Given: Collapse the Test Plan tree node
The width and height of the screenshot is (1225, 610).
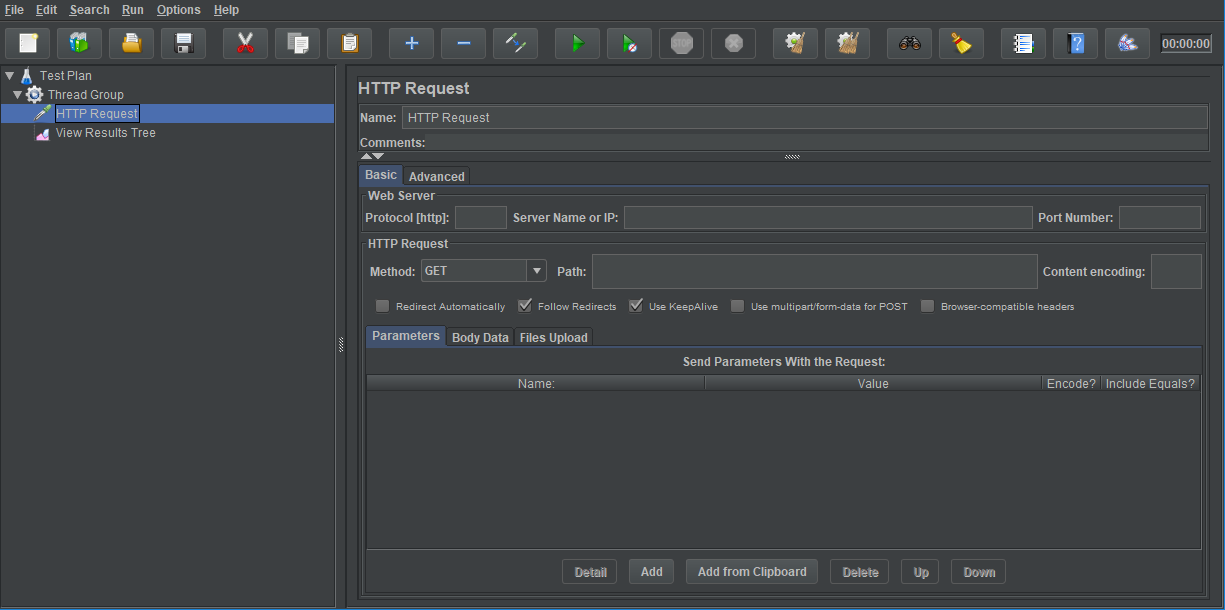Looking at the screenshot, I should [10, 75].
